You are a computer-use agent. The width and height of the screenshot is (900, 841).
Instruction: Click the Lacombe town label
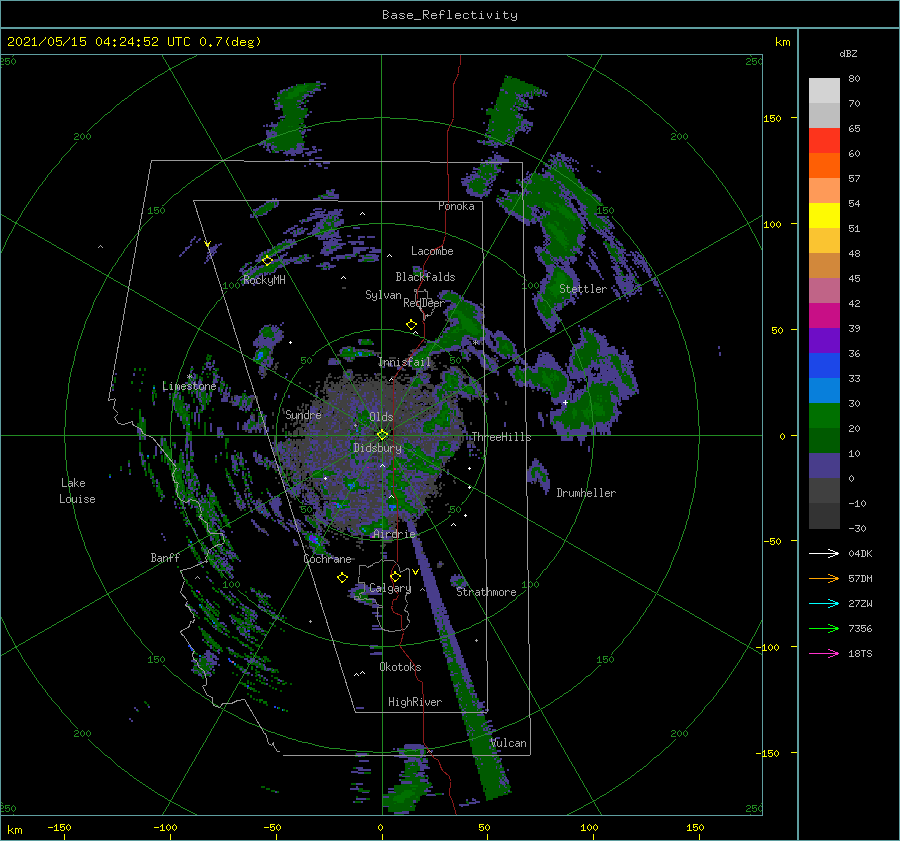(x=432, y=251)
